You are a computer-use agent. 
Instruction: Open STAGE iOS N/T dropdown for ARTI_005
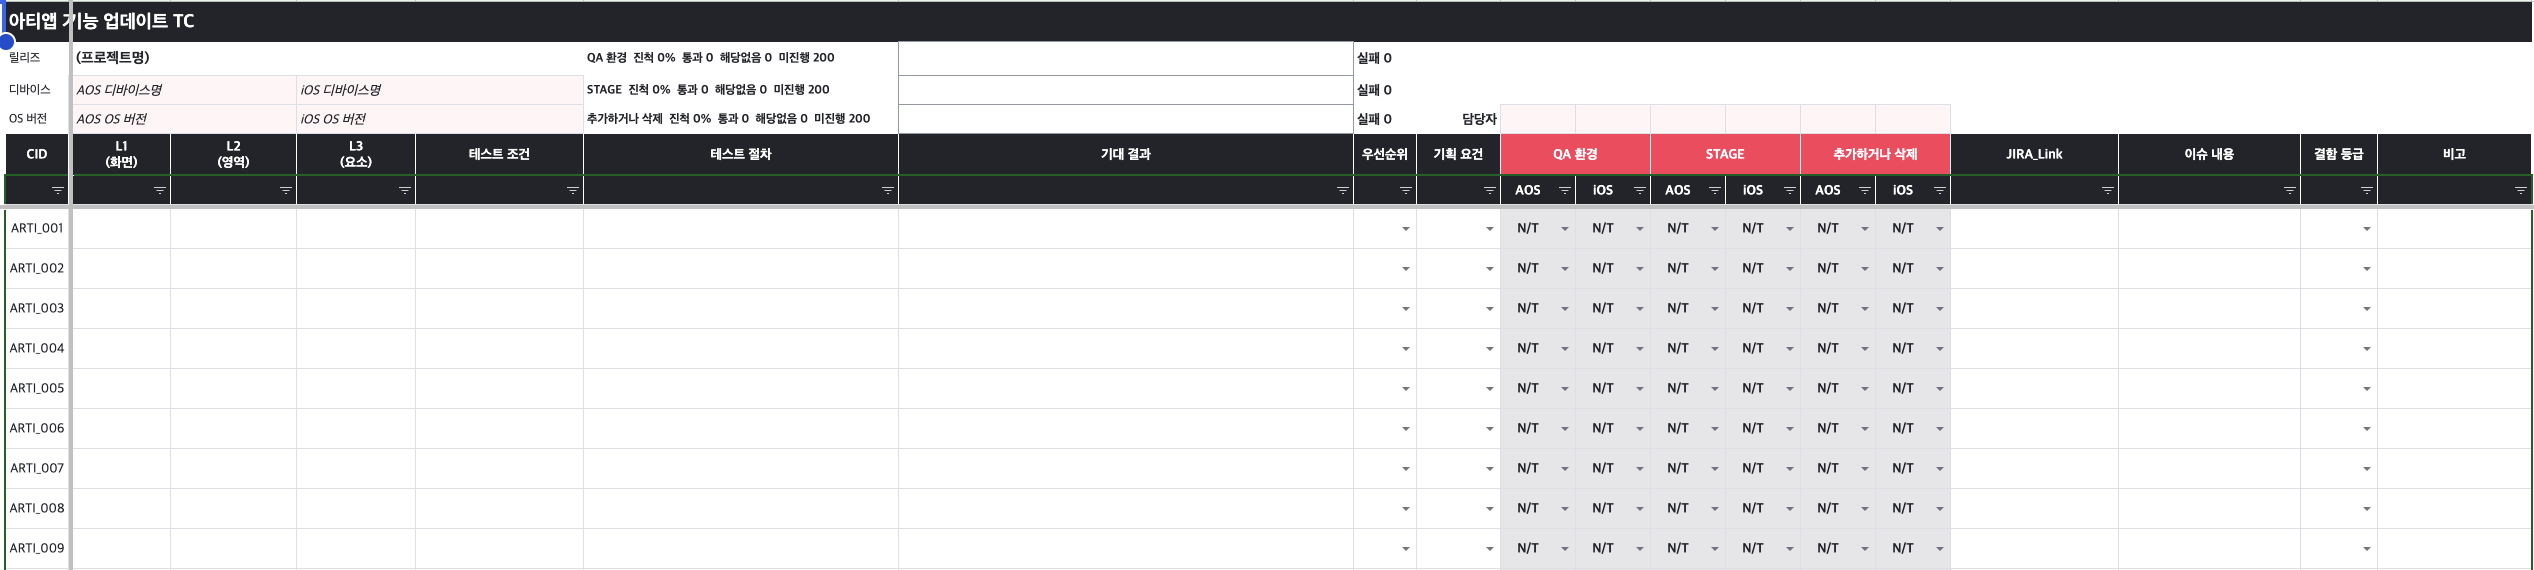(1790, 389)
